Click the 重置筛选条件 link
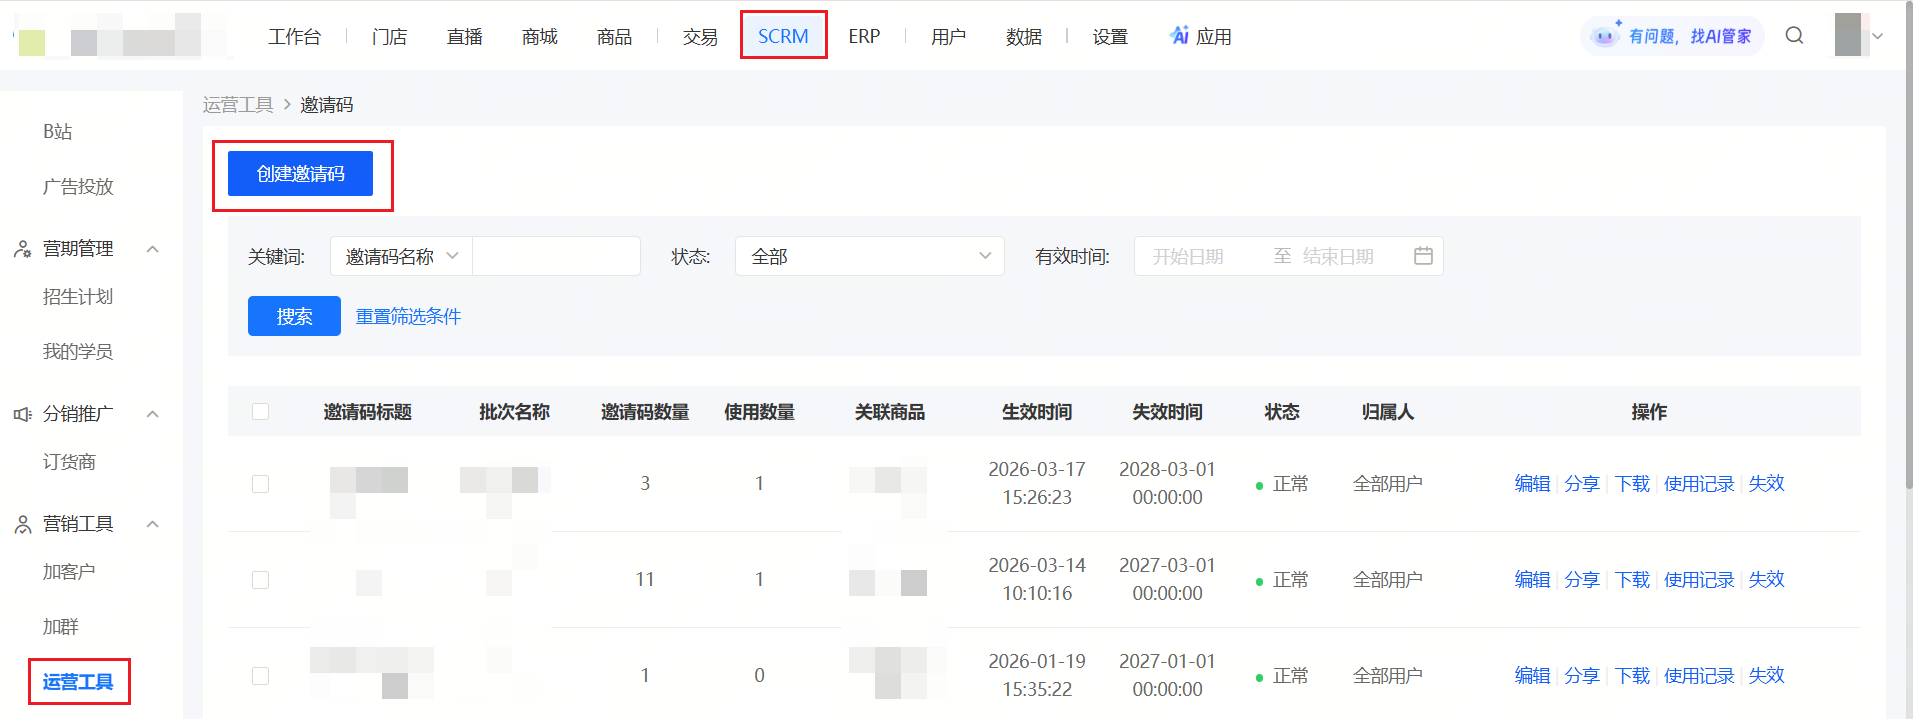The width and height of the screenshot is (1913, 719). click(408, 317)
